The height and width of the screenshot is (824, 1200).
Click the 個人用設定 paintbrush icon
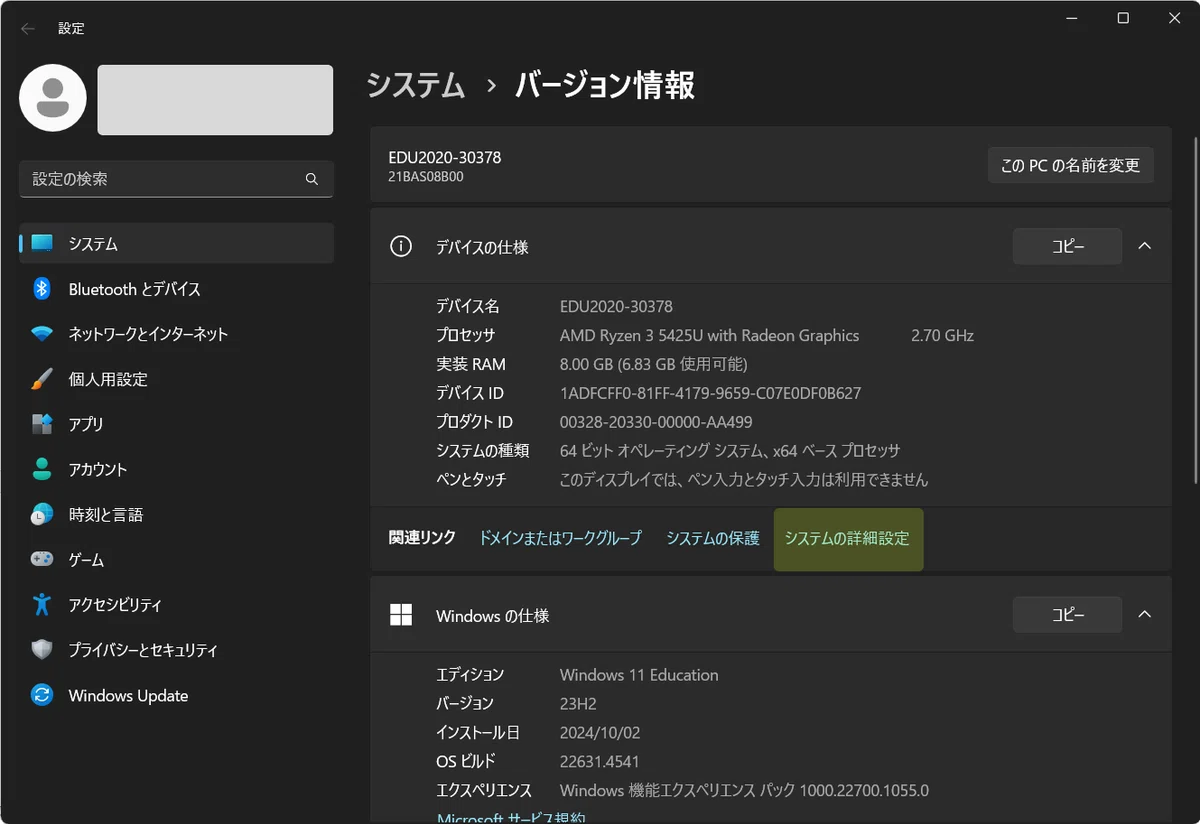tap(42, 379)
